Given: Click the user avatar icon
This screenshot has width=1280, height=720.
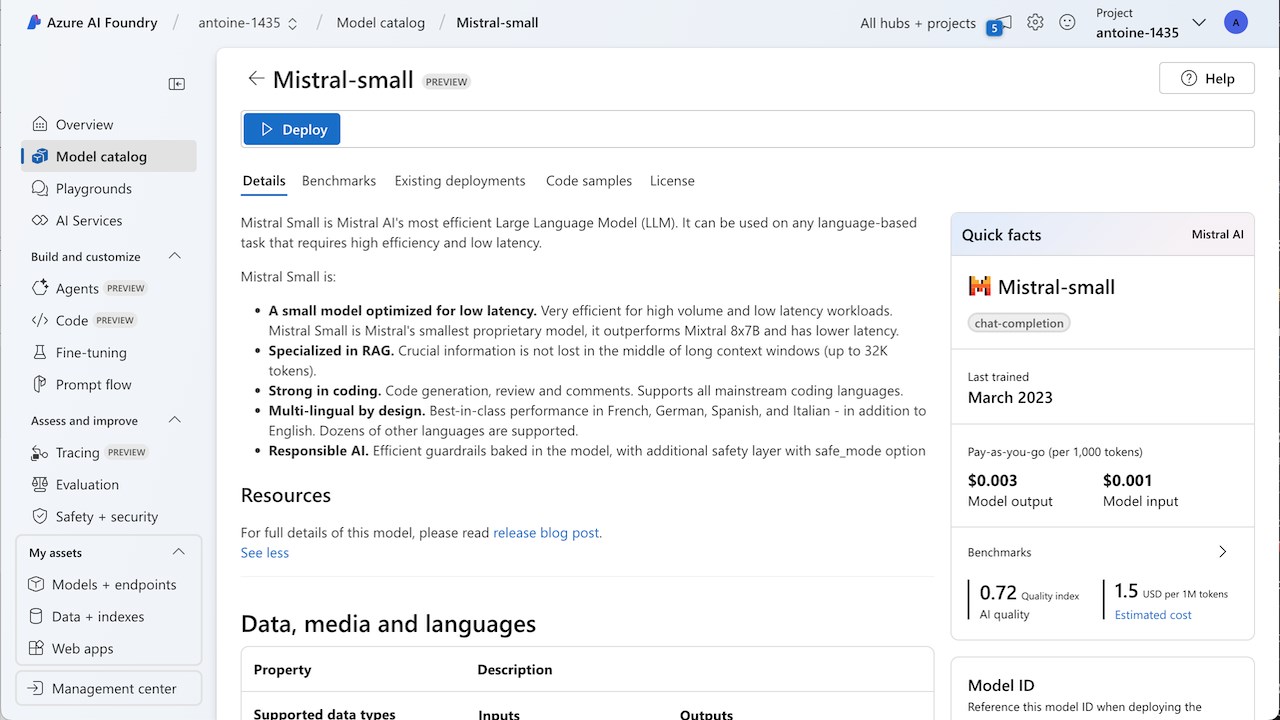Looking at the screenshot, I should point(1236,22).
